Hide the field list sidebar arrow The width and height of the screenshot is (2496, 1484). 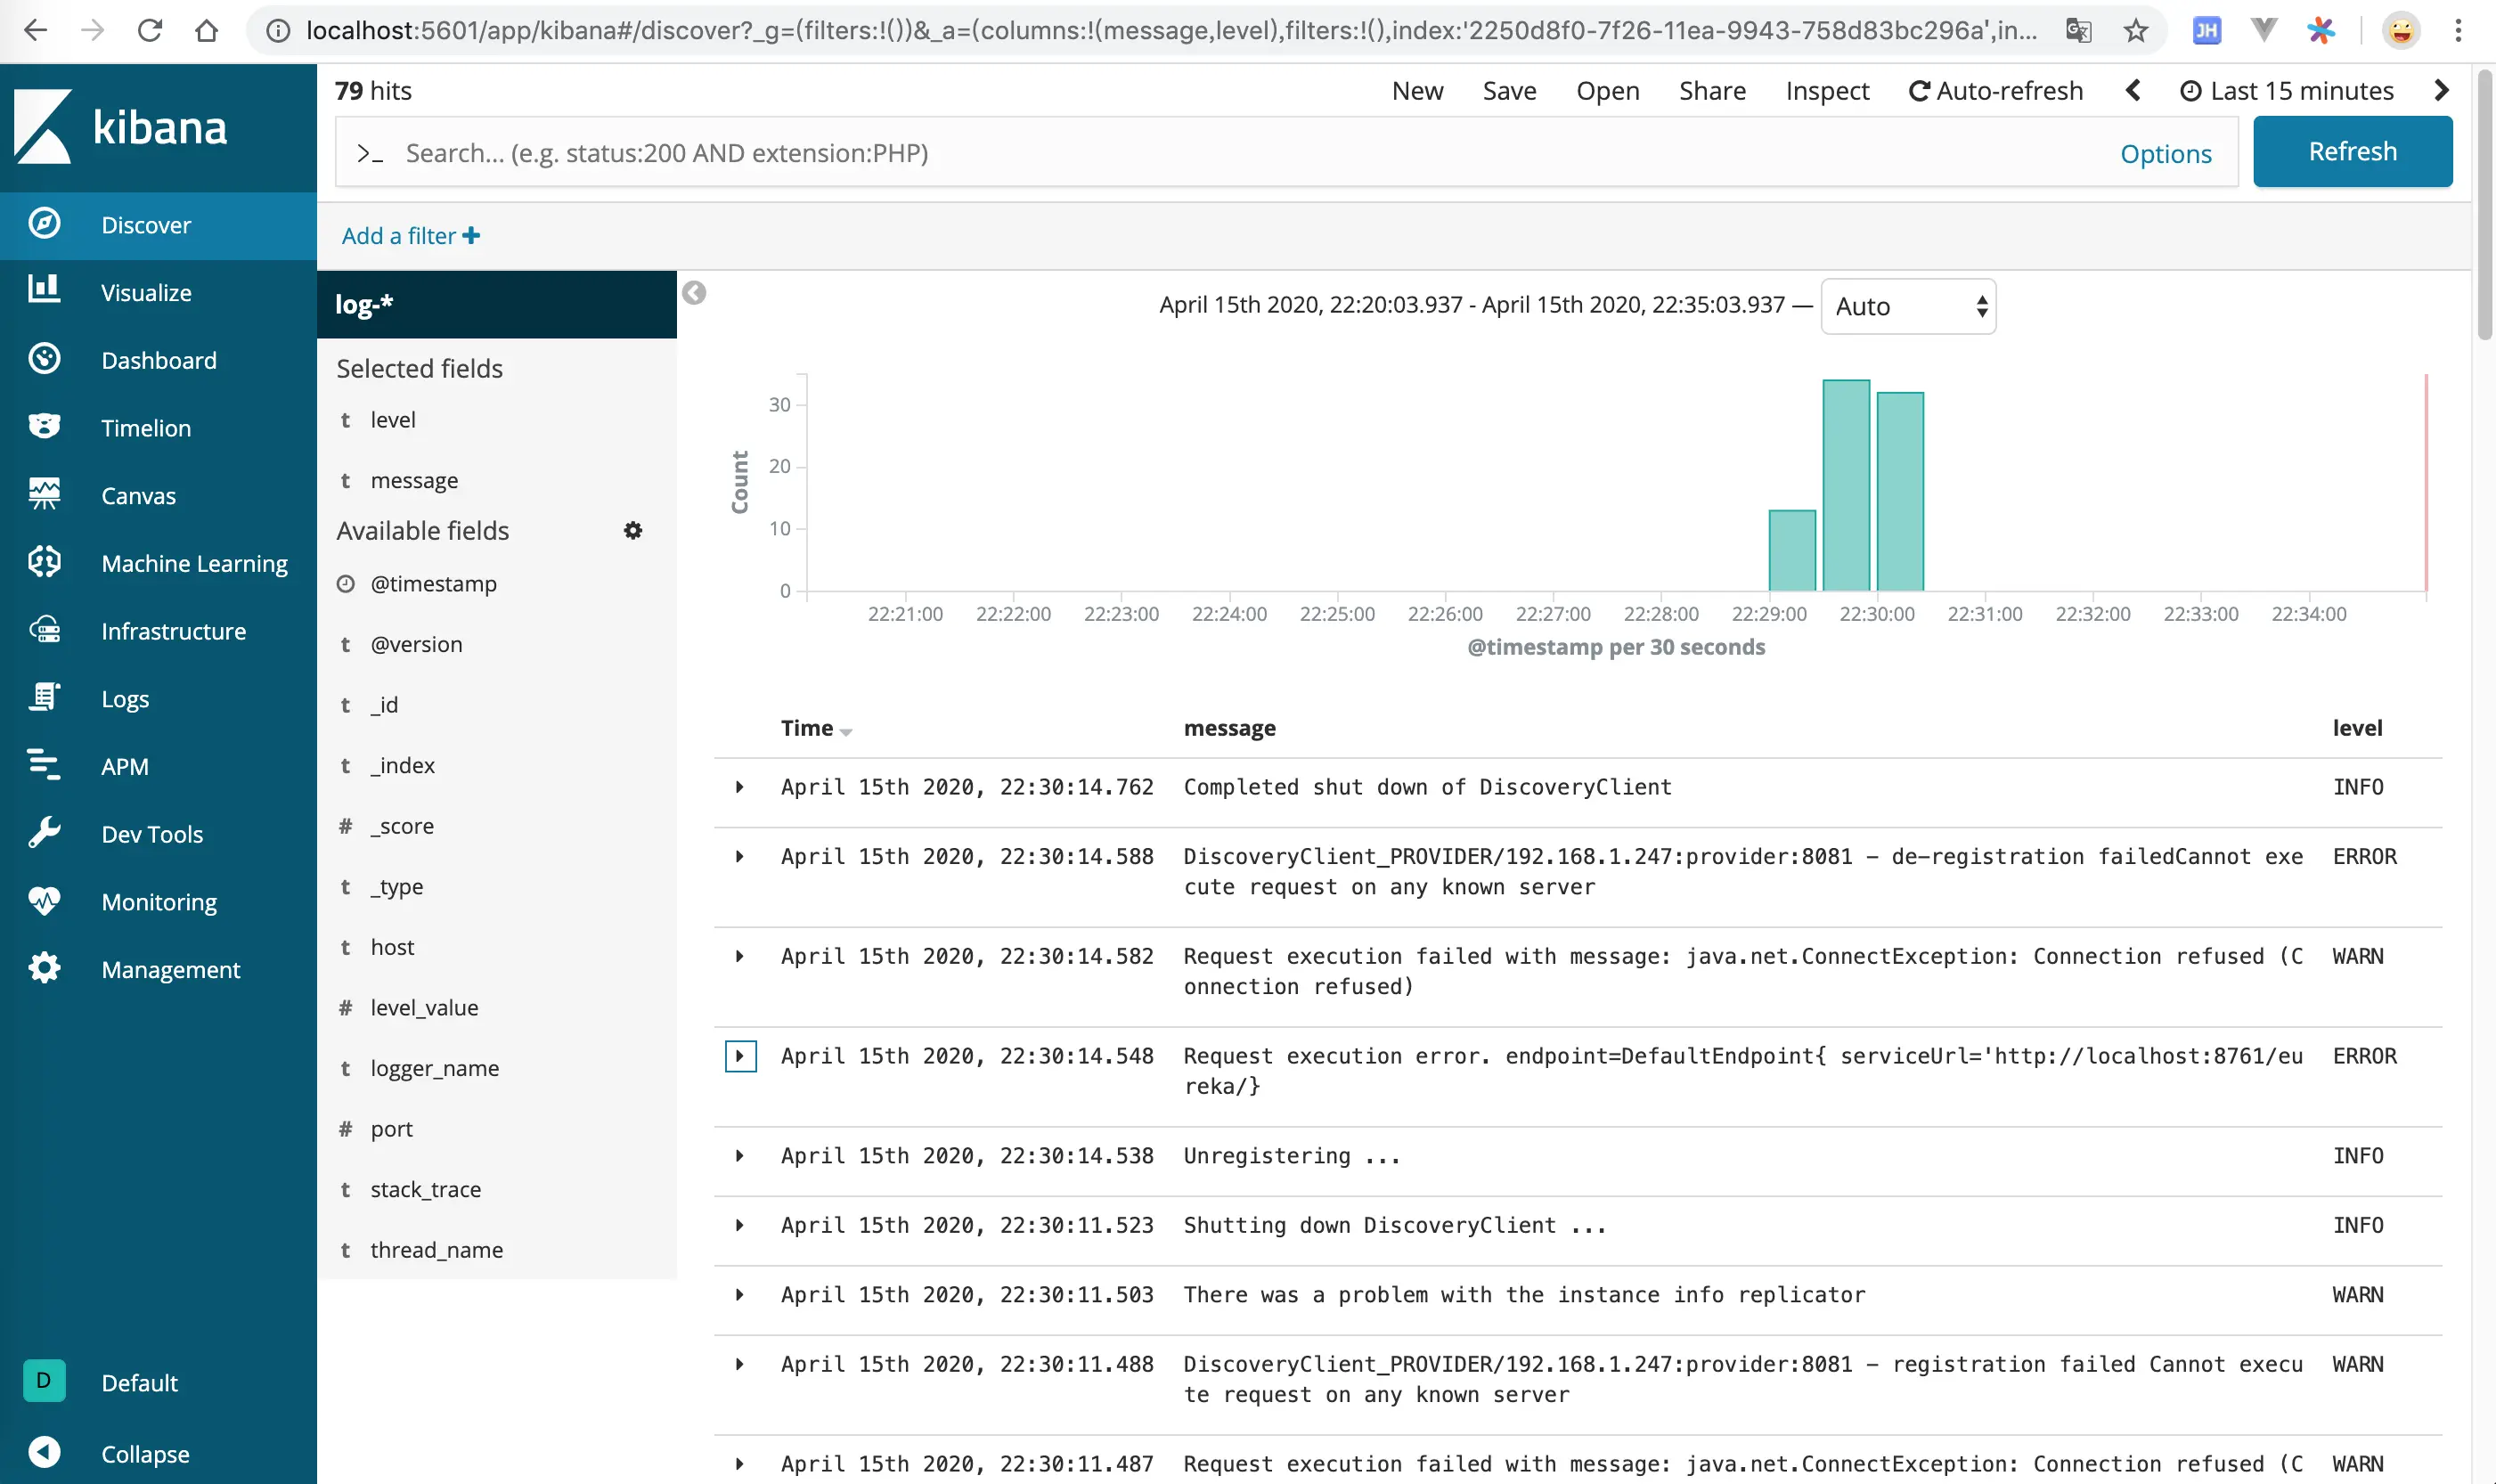point(694,293)
